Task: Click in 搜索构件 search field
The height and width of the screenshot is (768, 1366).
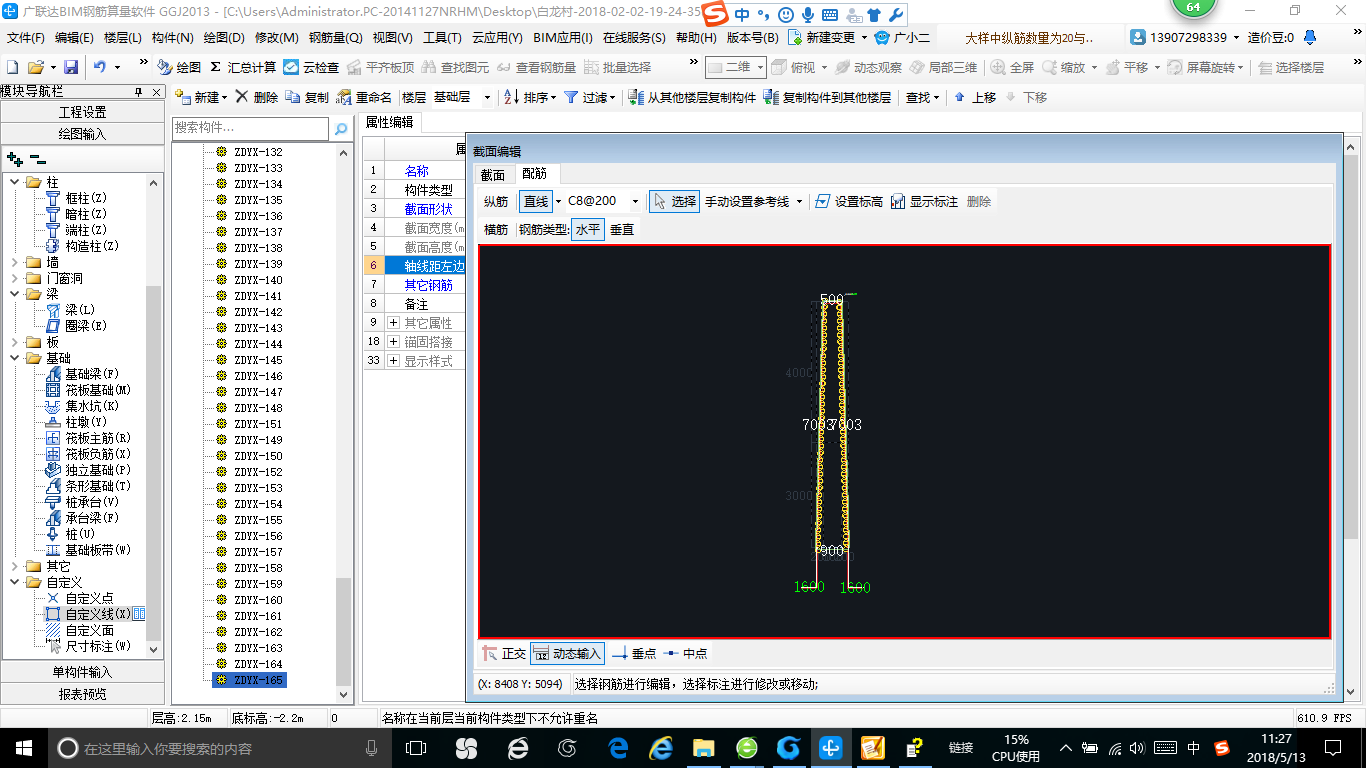Action: [250, 128]
